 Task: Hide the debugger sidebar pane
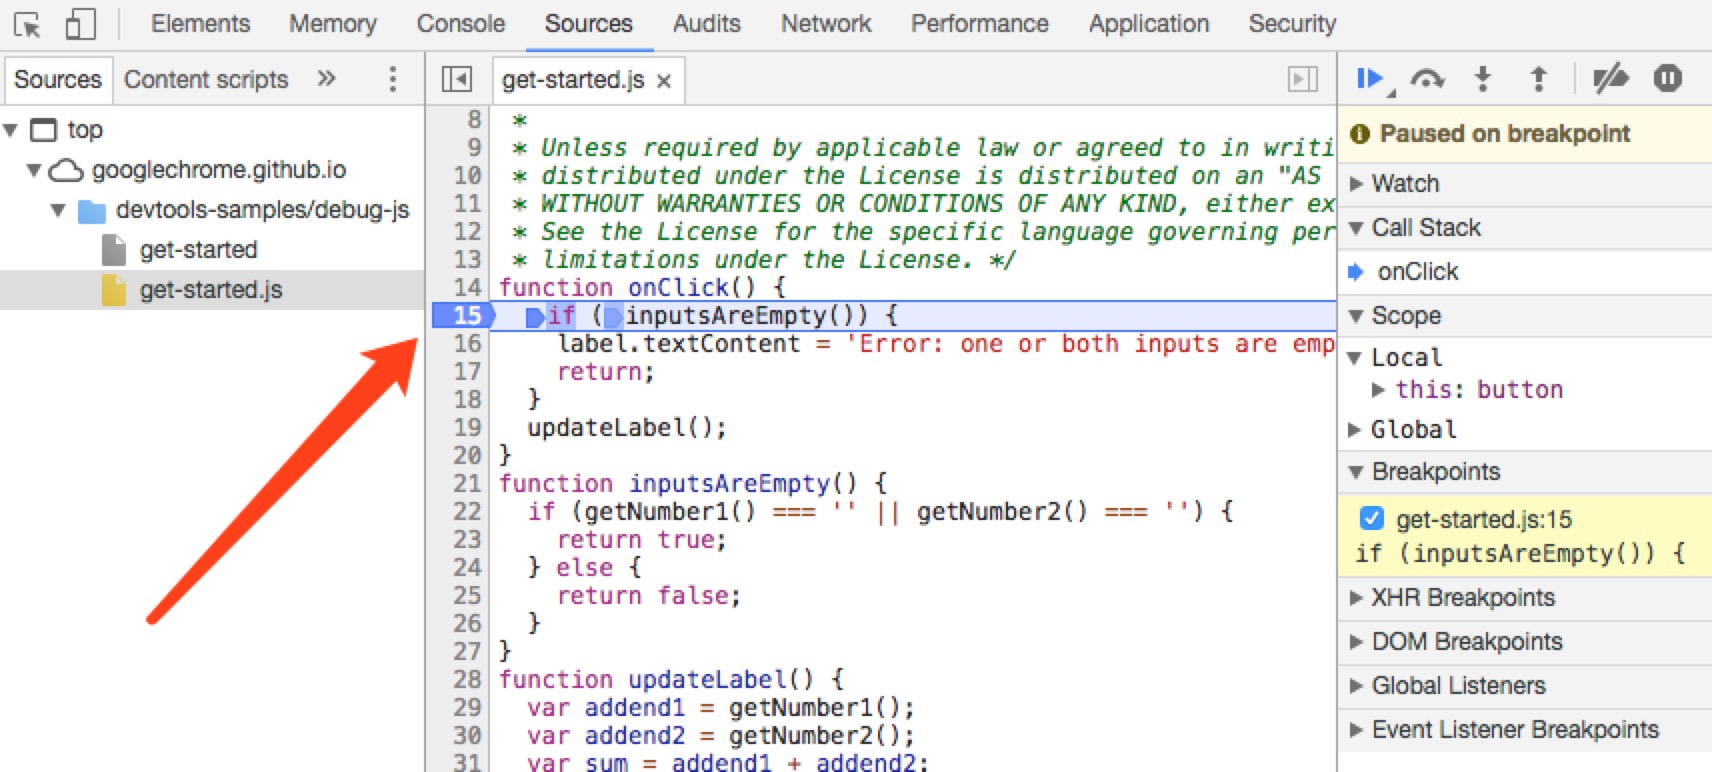(x=1303, y=79)
